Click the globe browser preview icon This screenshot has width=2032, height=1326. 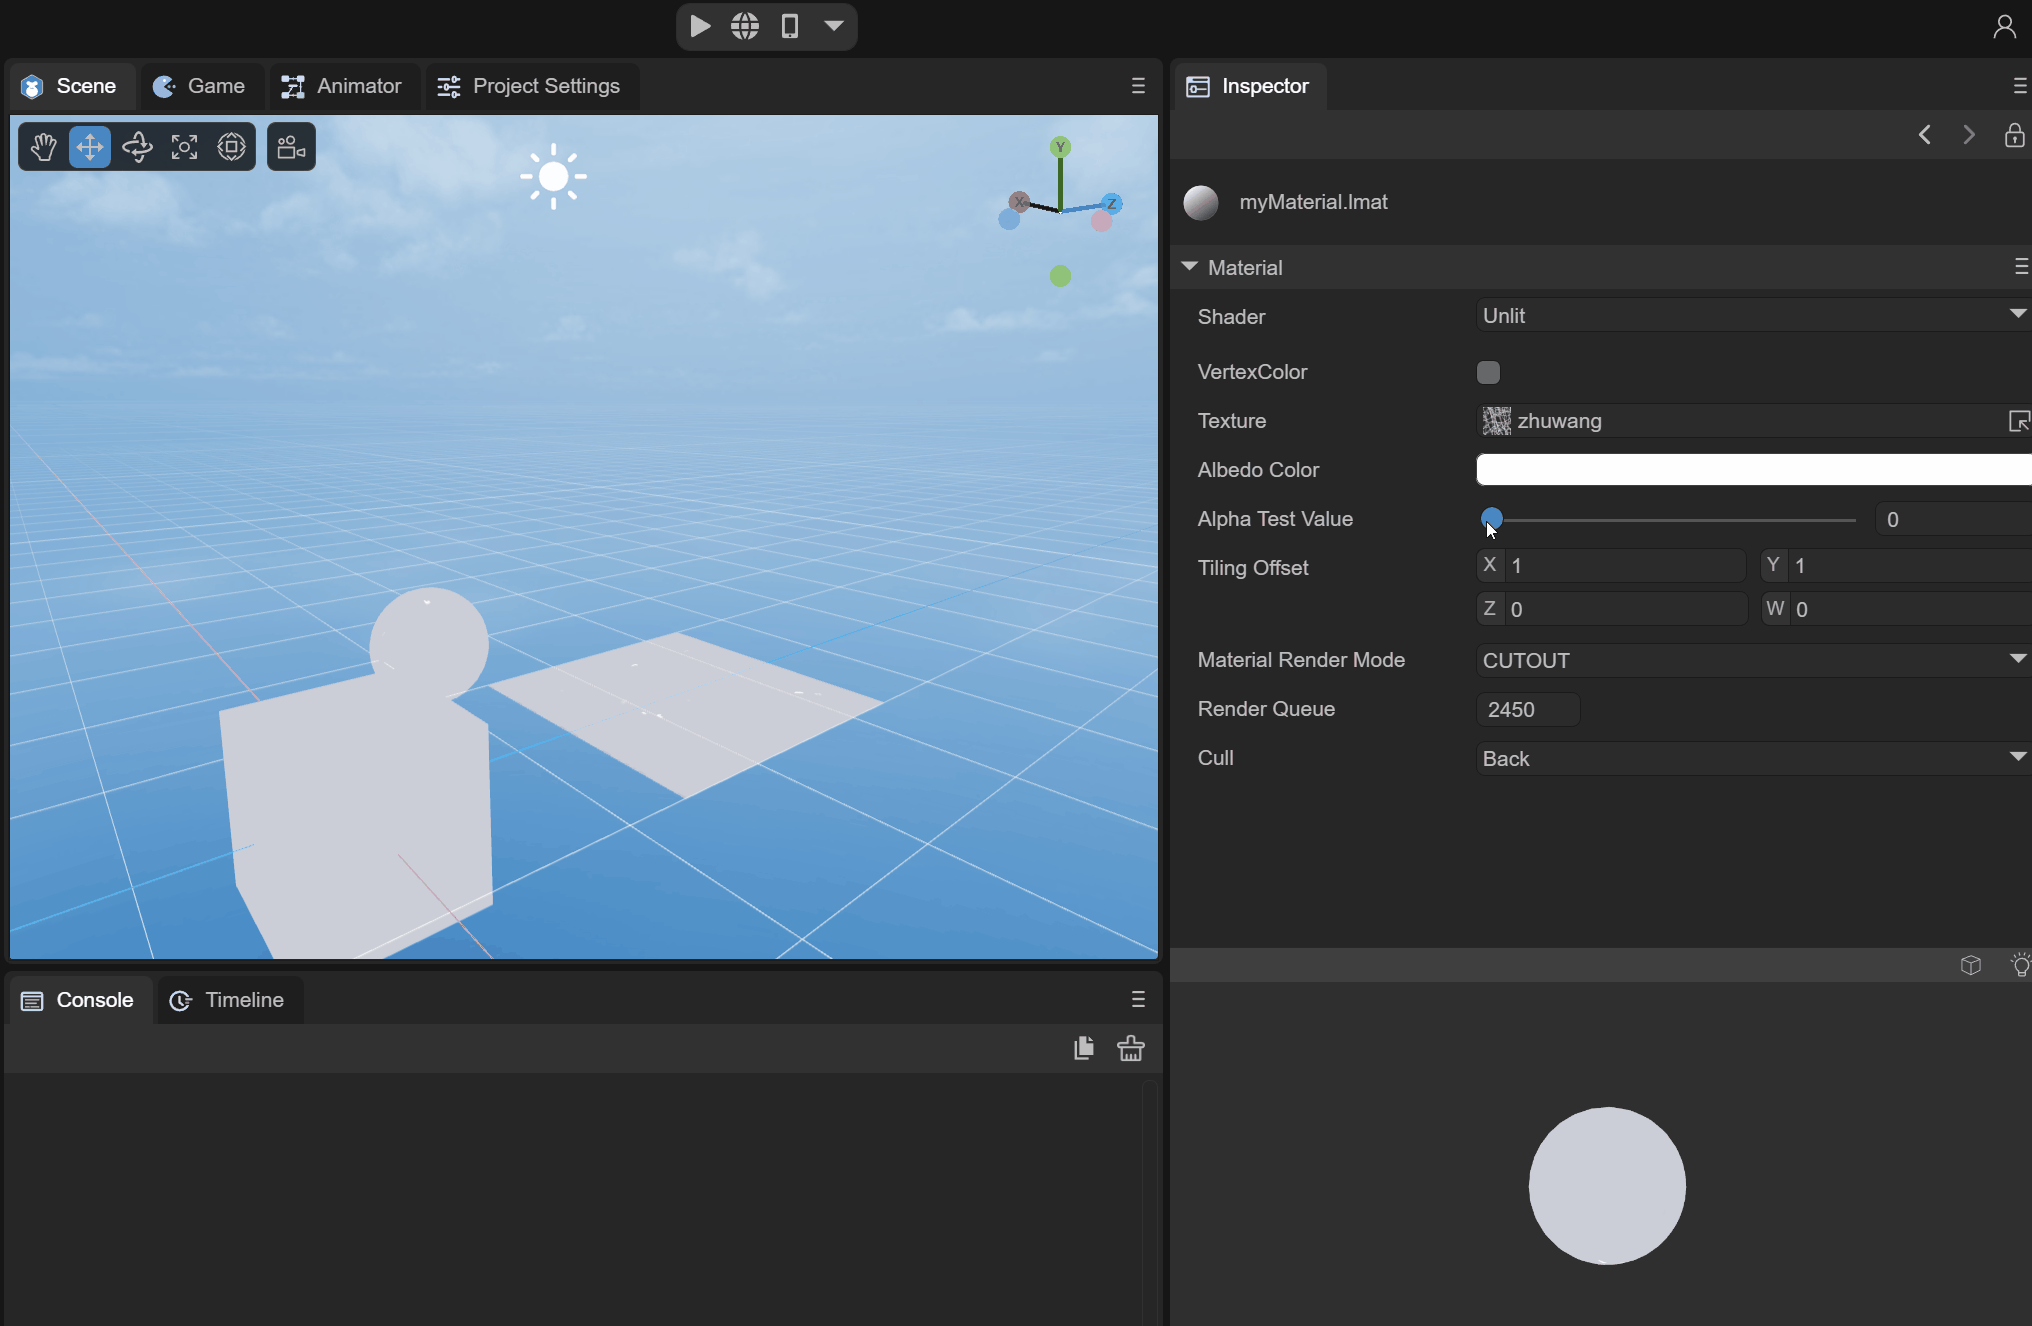(x=745, y=26)
